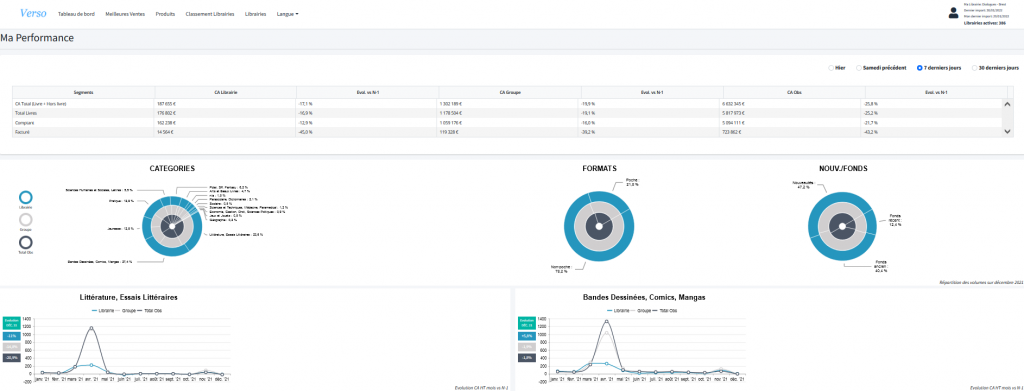Click the center of the Categories donut chart
Viewport: 1024px width, 391px height.
pos(172,226)
